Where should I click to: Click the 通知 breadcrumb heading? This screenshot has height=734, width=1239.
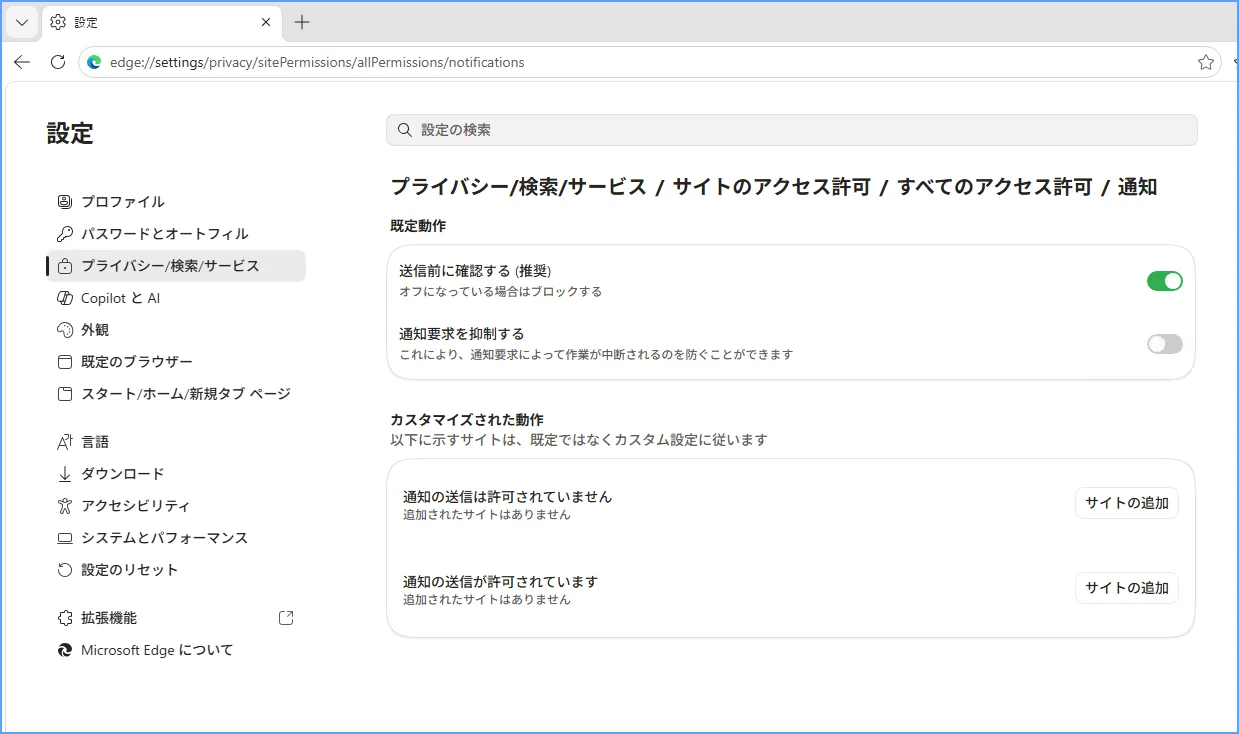pos(1137,187)
